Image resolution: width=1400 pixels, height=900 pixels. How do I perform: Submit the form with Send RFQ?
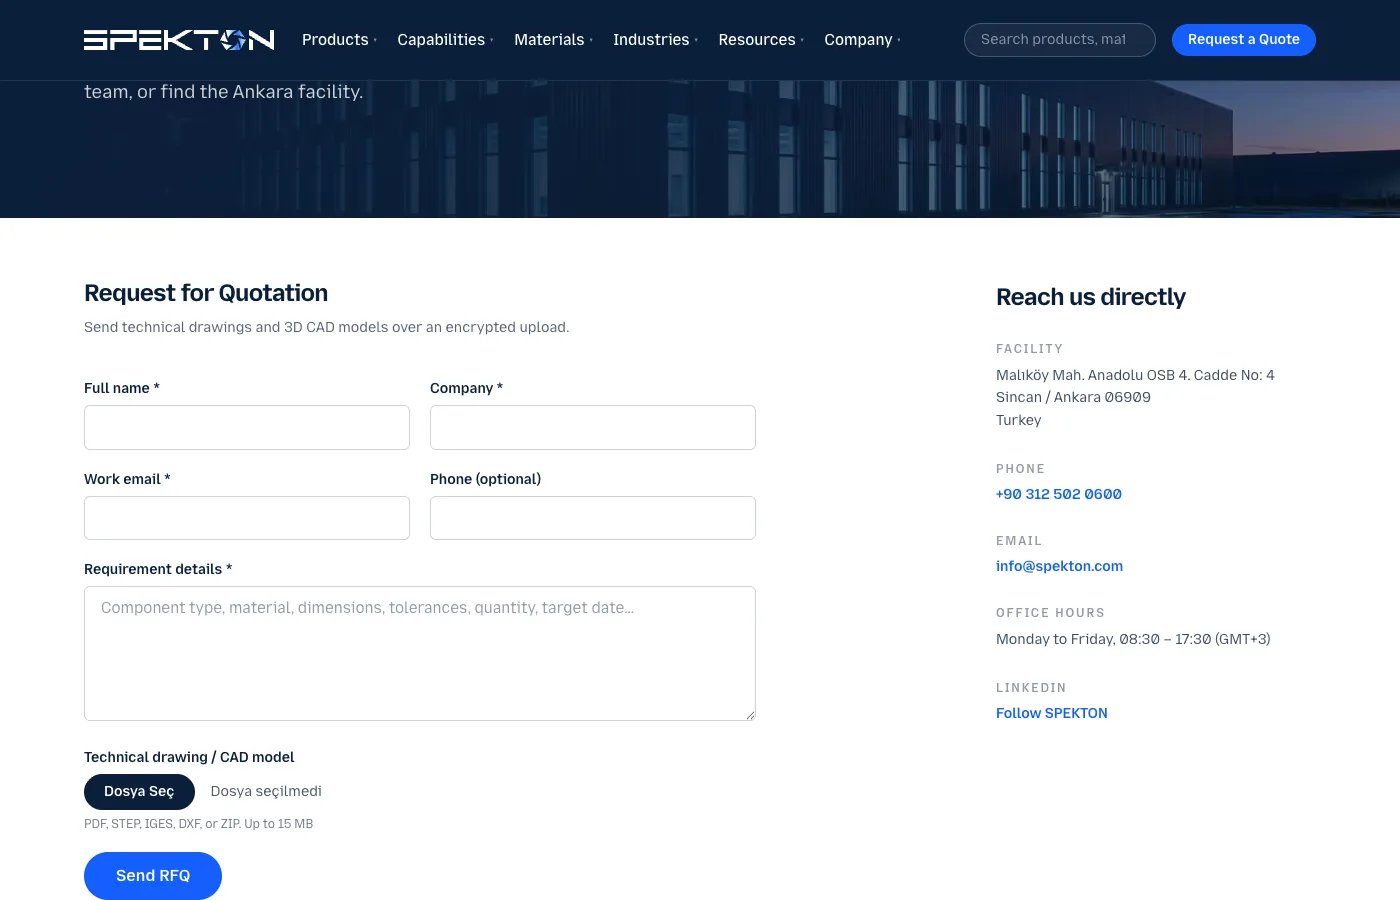[x=153, y=876]
